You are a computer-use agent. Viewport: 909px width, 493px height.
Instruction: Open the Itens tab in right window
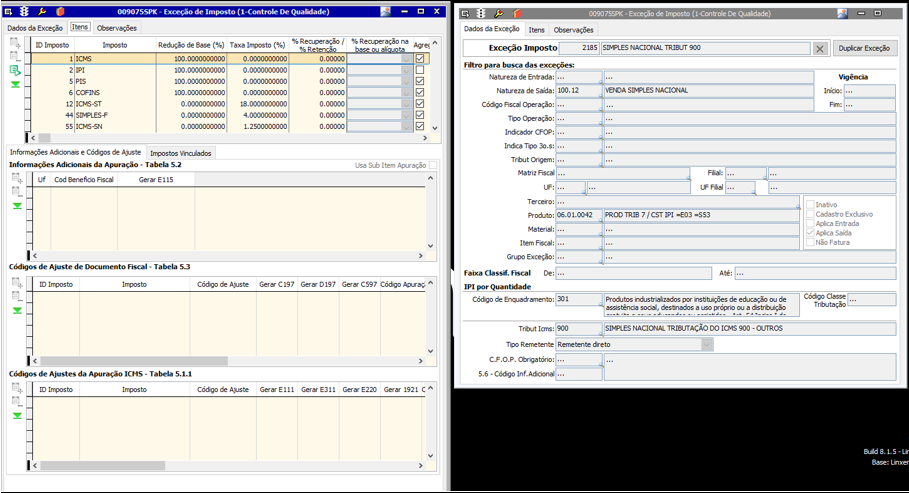pos(537,30)
